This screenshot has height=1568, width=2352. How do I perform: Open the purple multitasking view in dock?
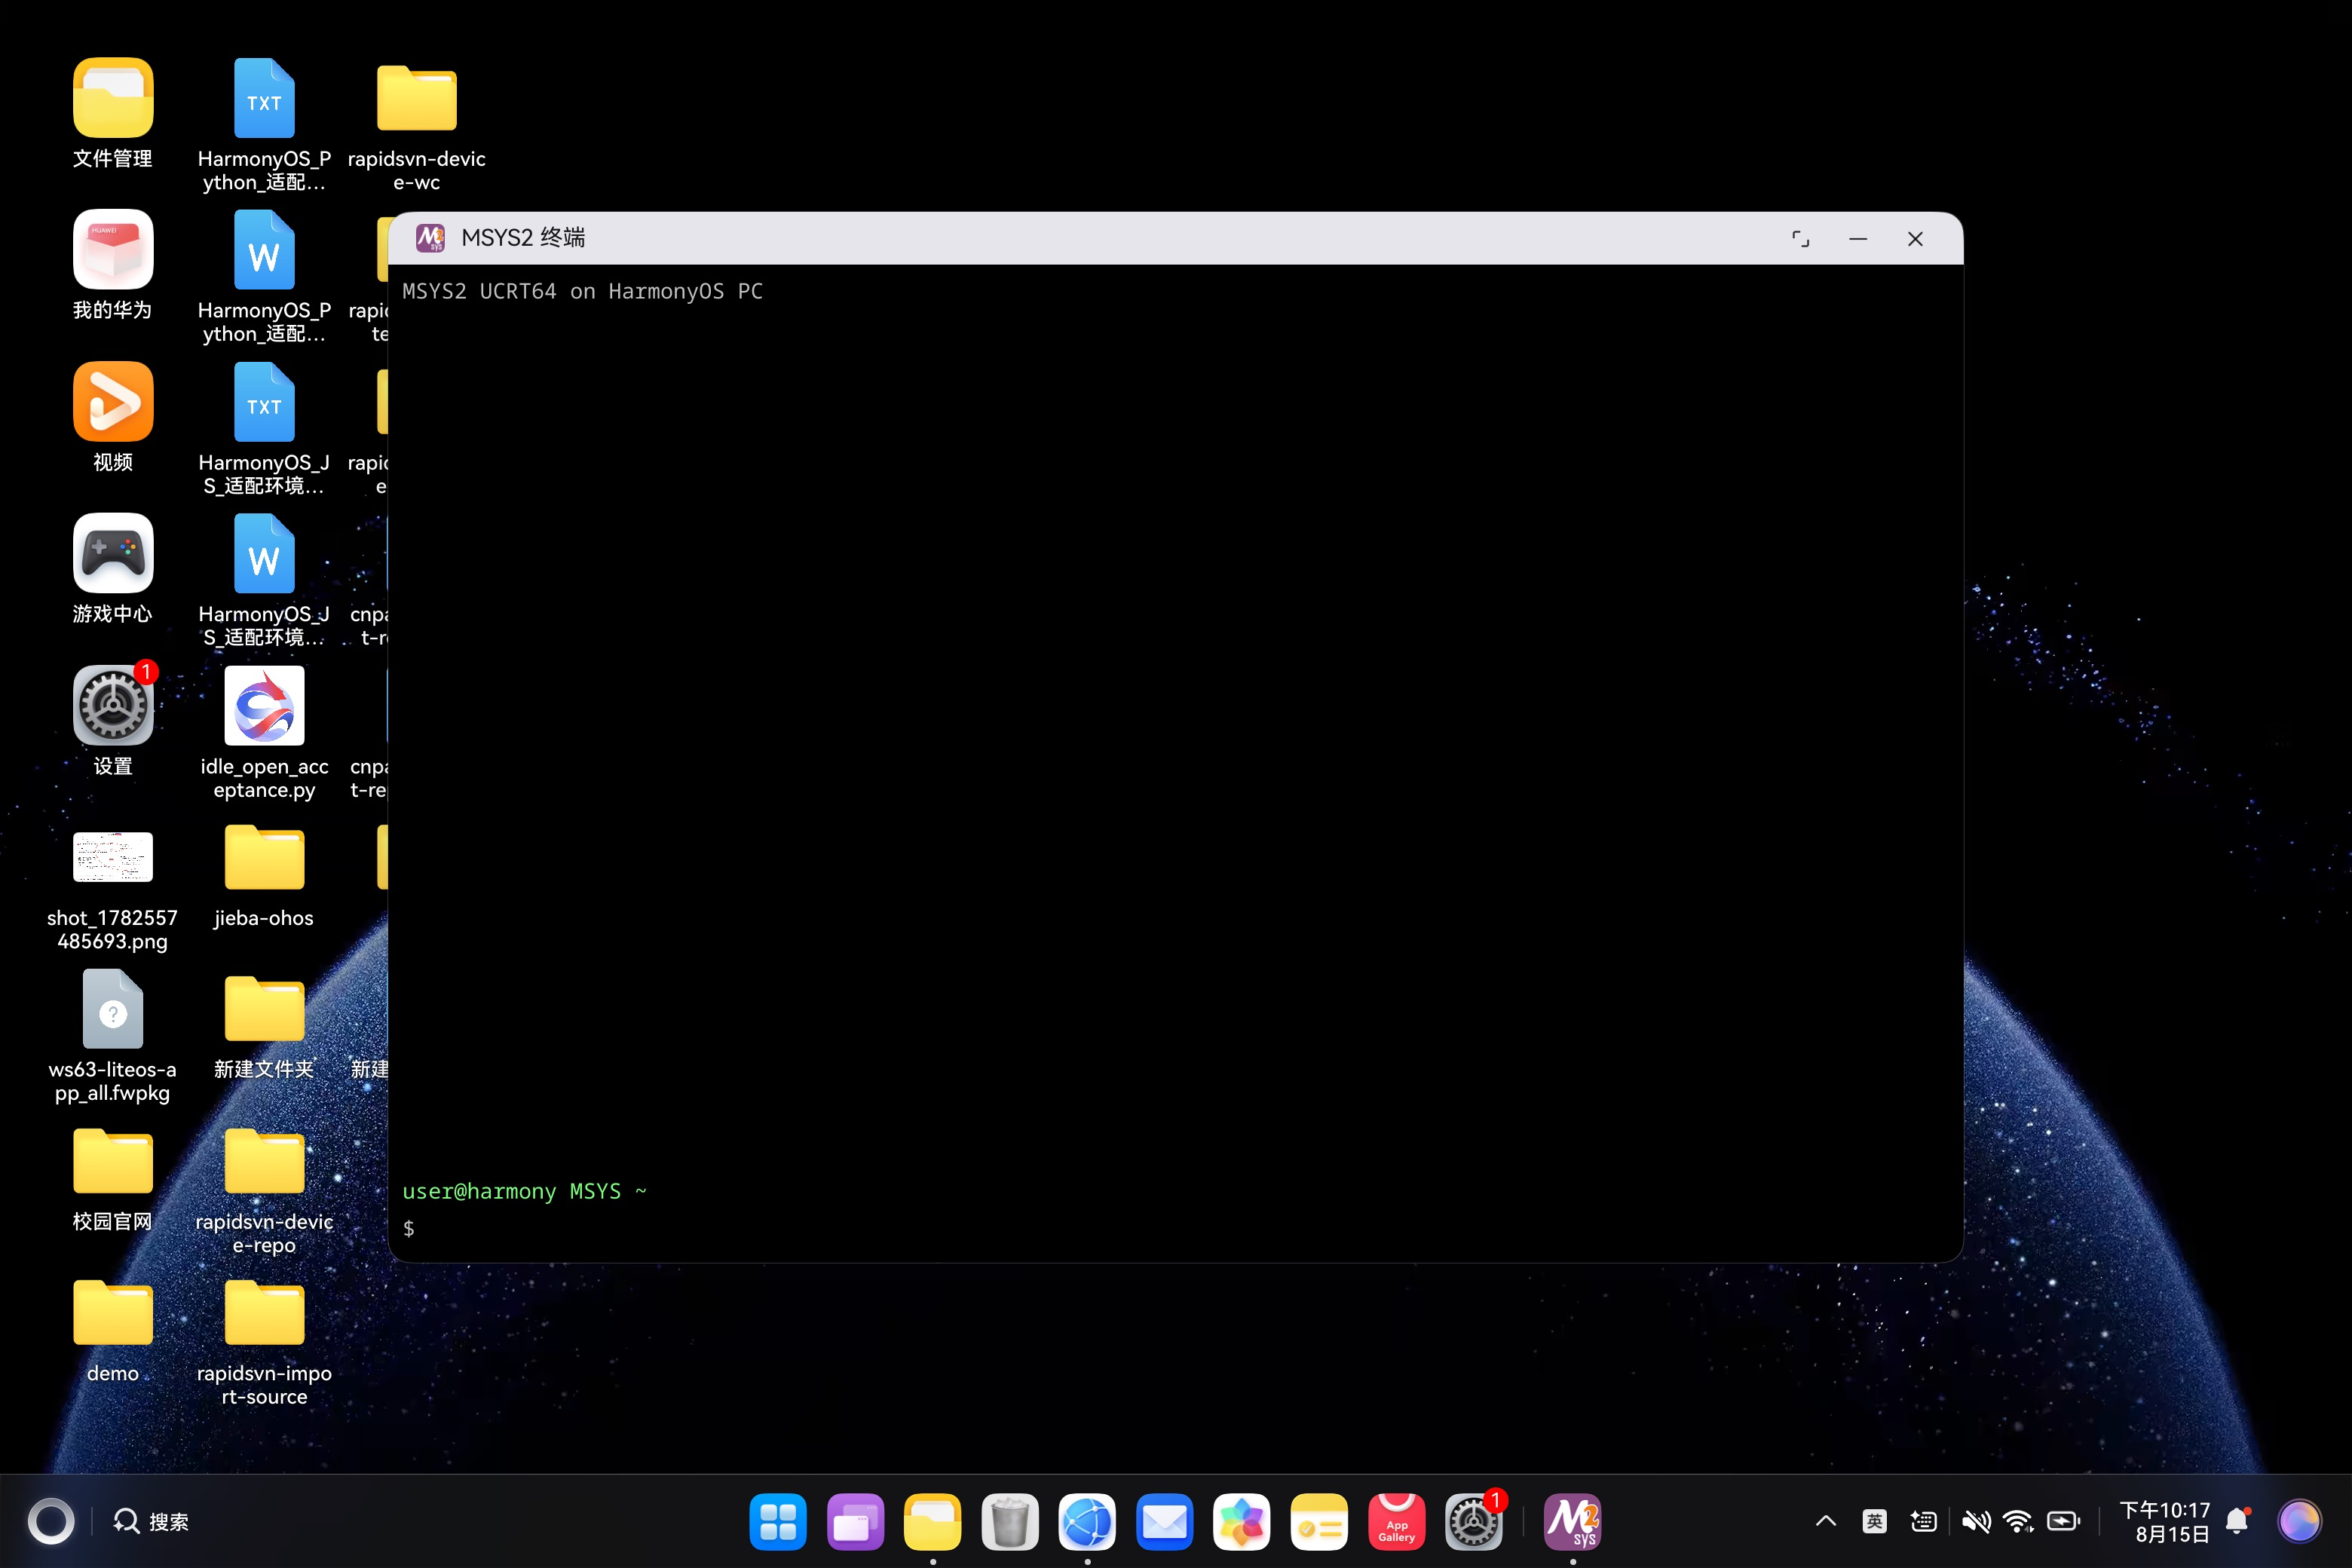(855, 1522)
